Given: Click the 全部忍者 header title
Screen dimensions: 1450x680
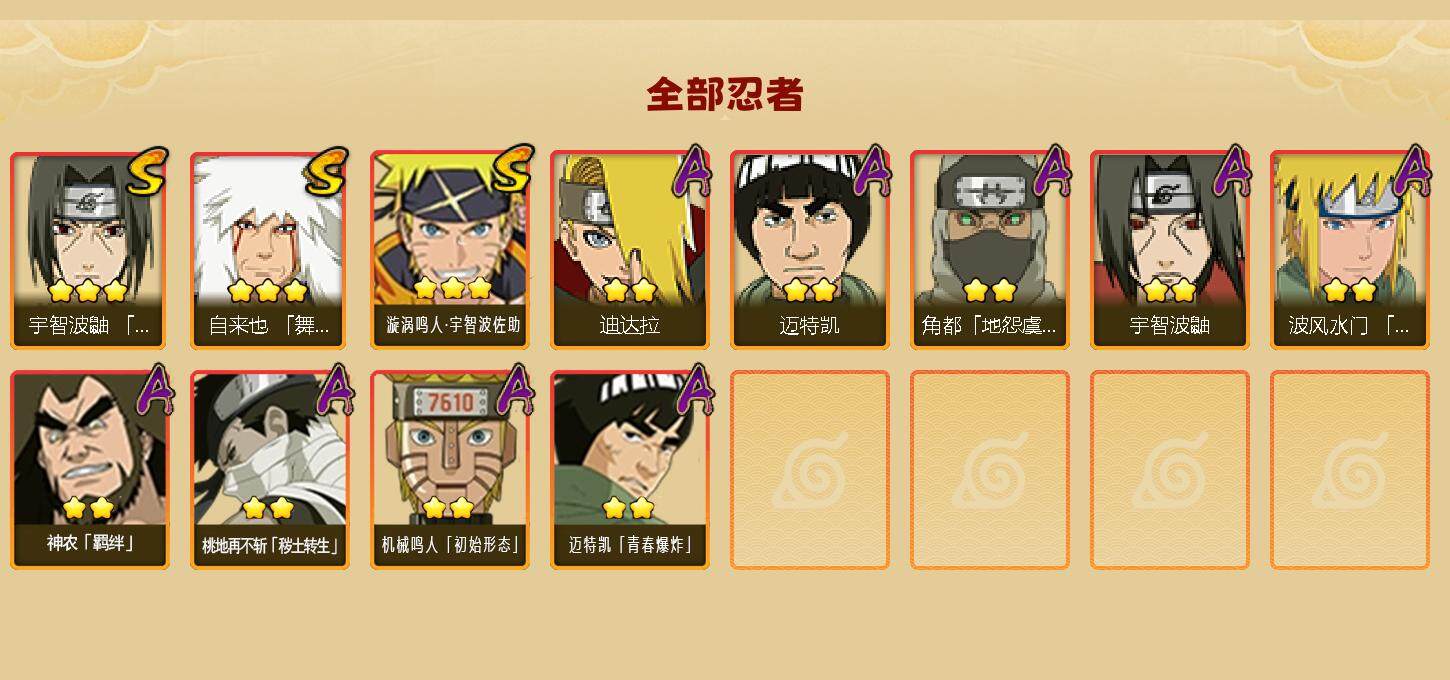Looking at the screenshot, I should tap(725, 94).
